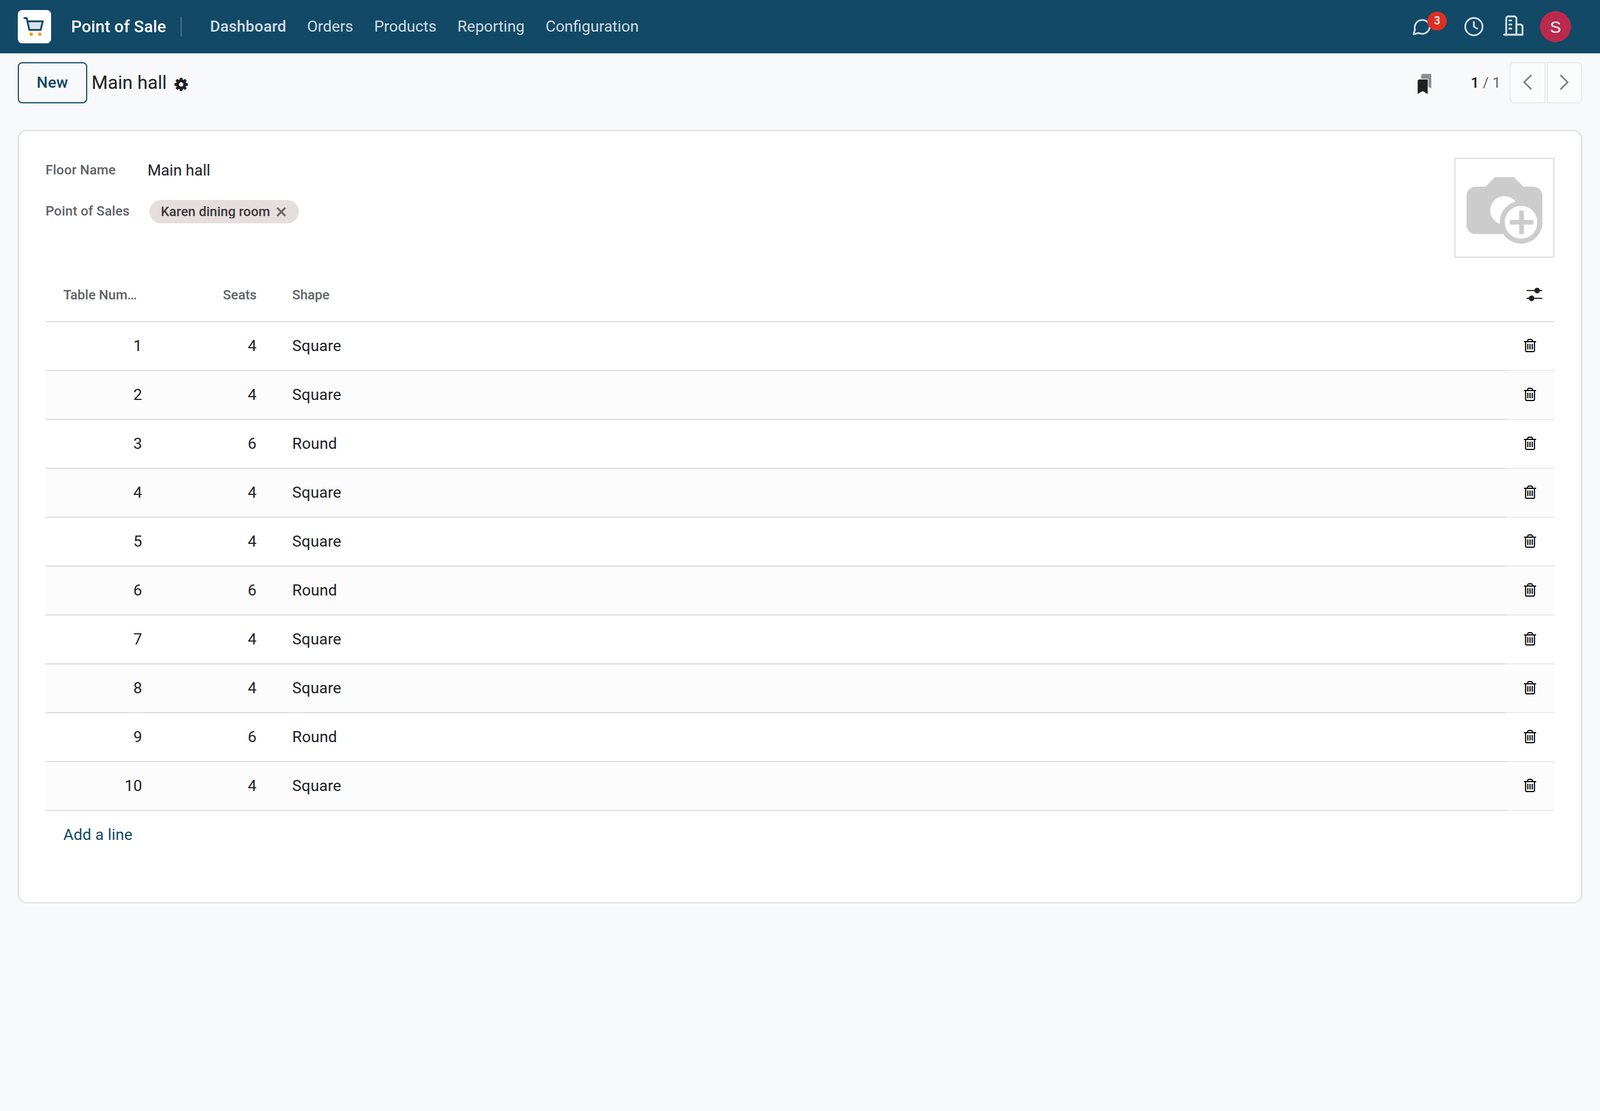Image resolution: width=1600 pixels, height=1111 pixels.
Task: Delete table 1 row with trash icon
Action: tap(1530, 346)
